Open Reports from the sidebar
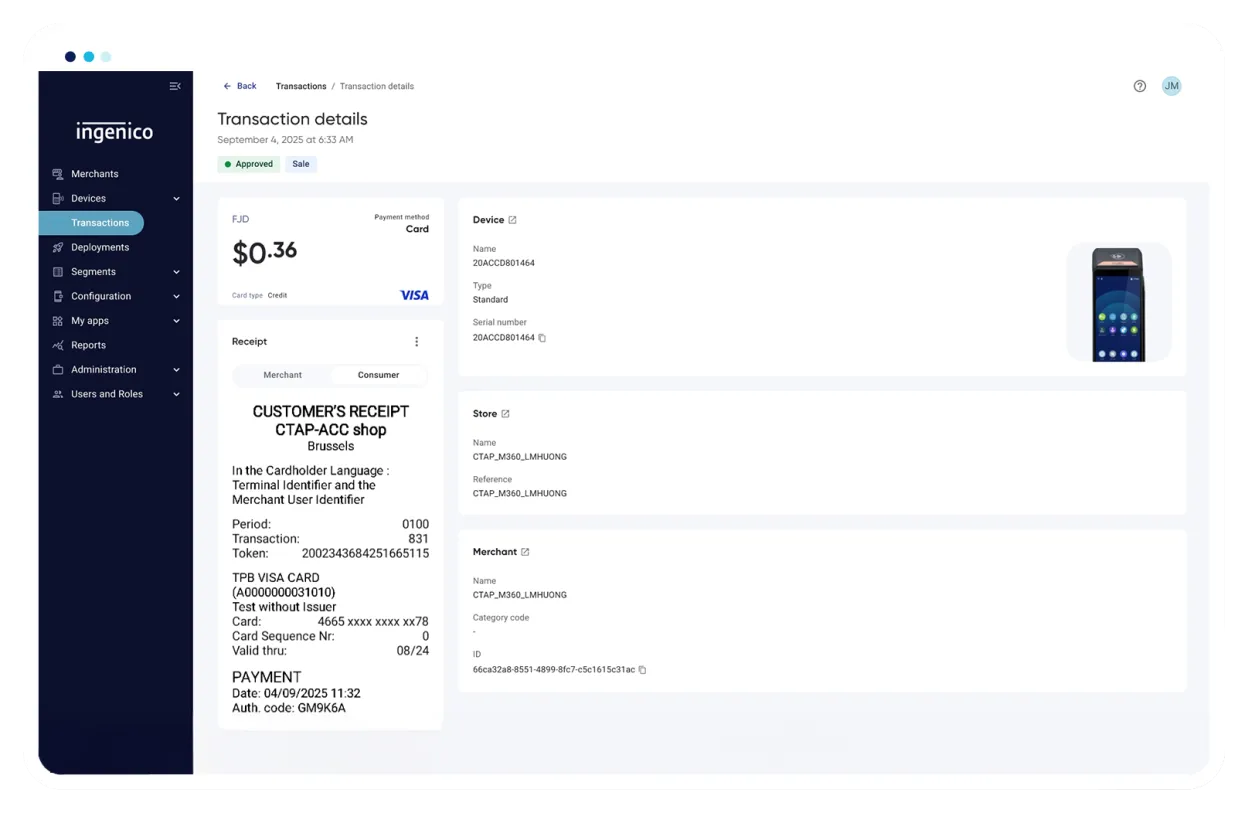1248x813 pixels. tap(88, 345)
